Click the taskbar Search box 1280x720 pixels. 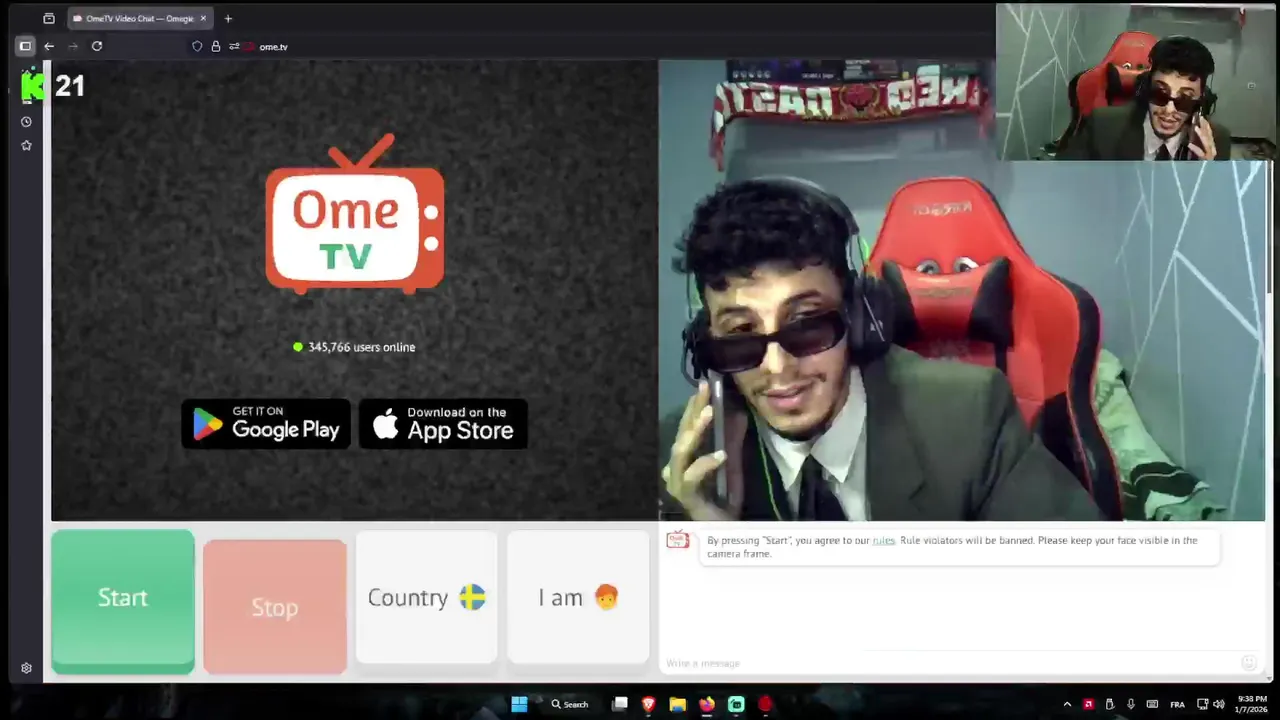click(570, 704)
